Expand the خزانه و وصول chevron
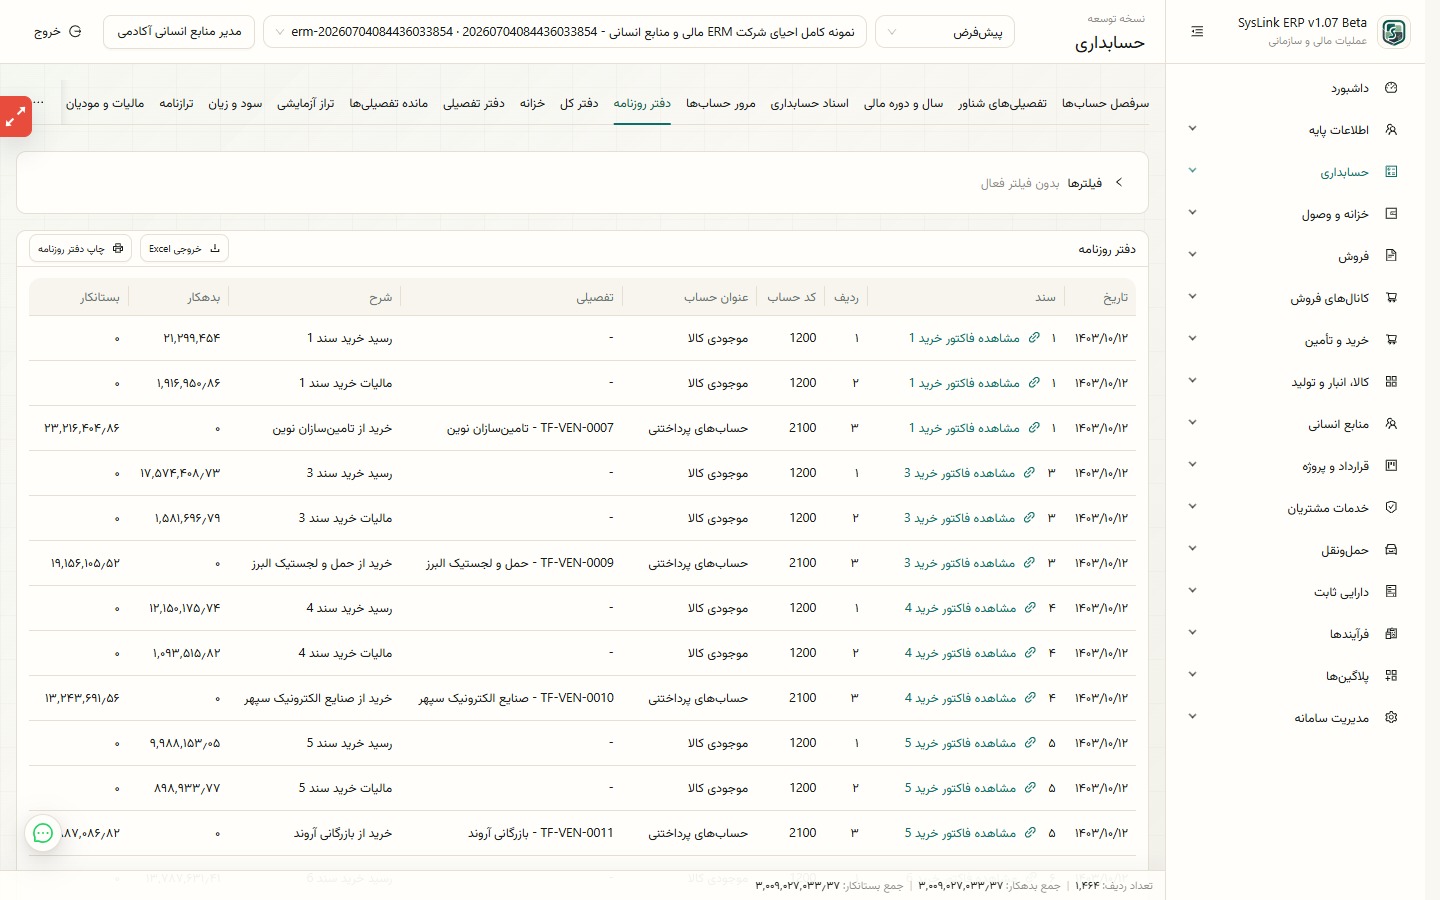 click(x=1192, y=213)
